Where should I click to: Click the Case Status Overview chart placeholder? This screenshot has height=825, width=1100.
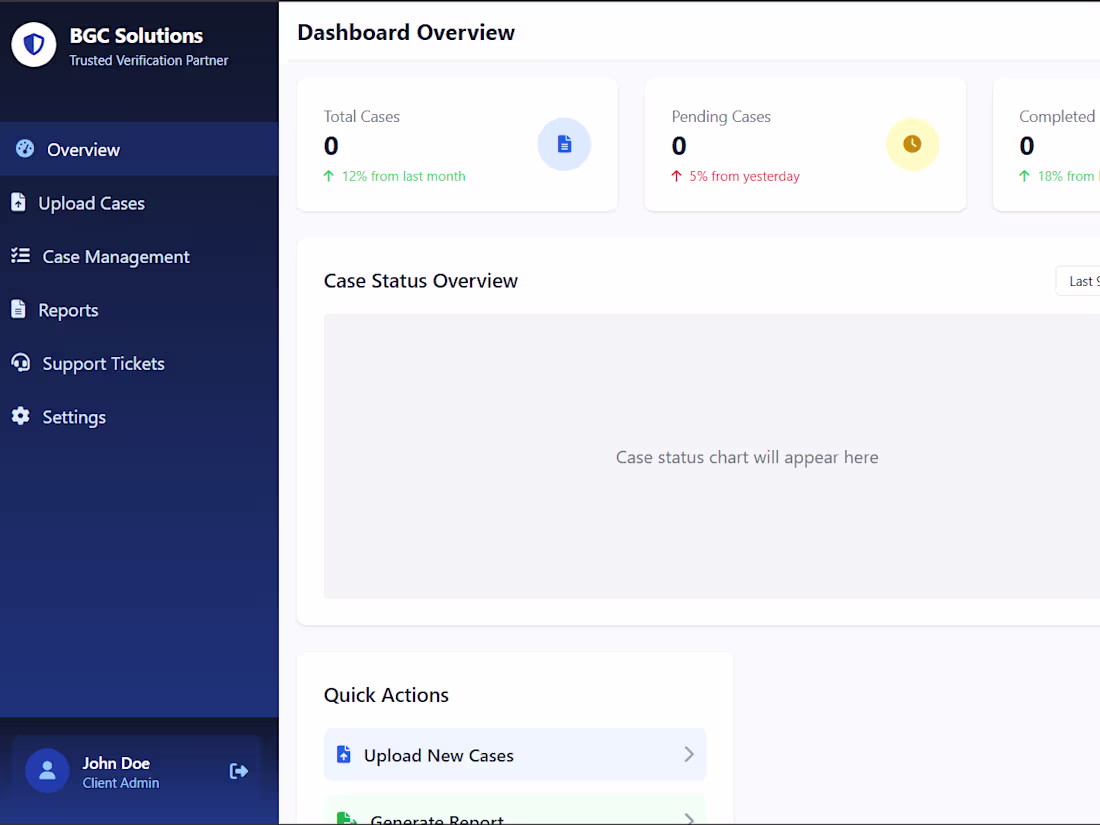[747, 457]
